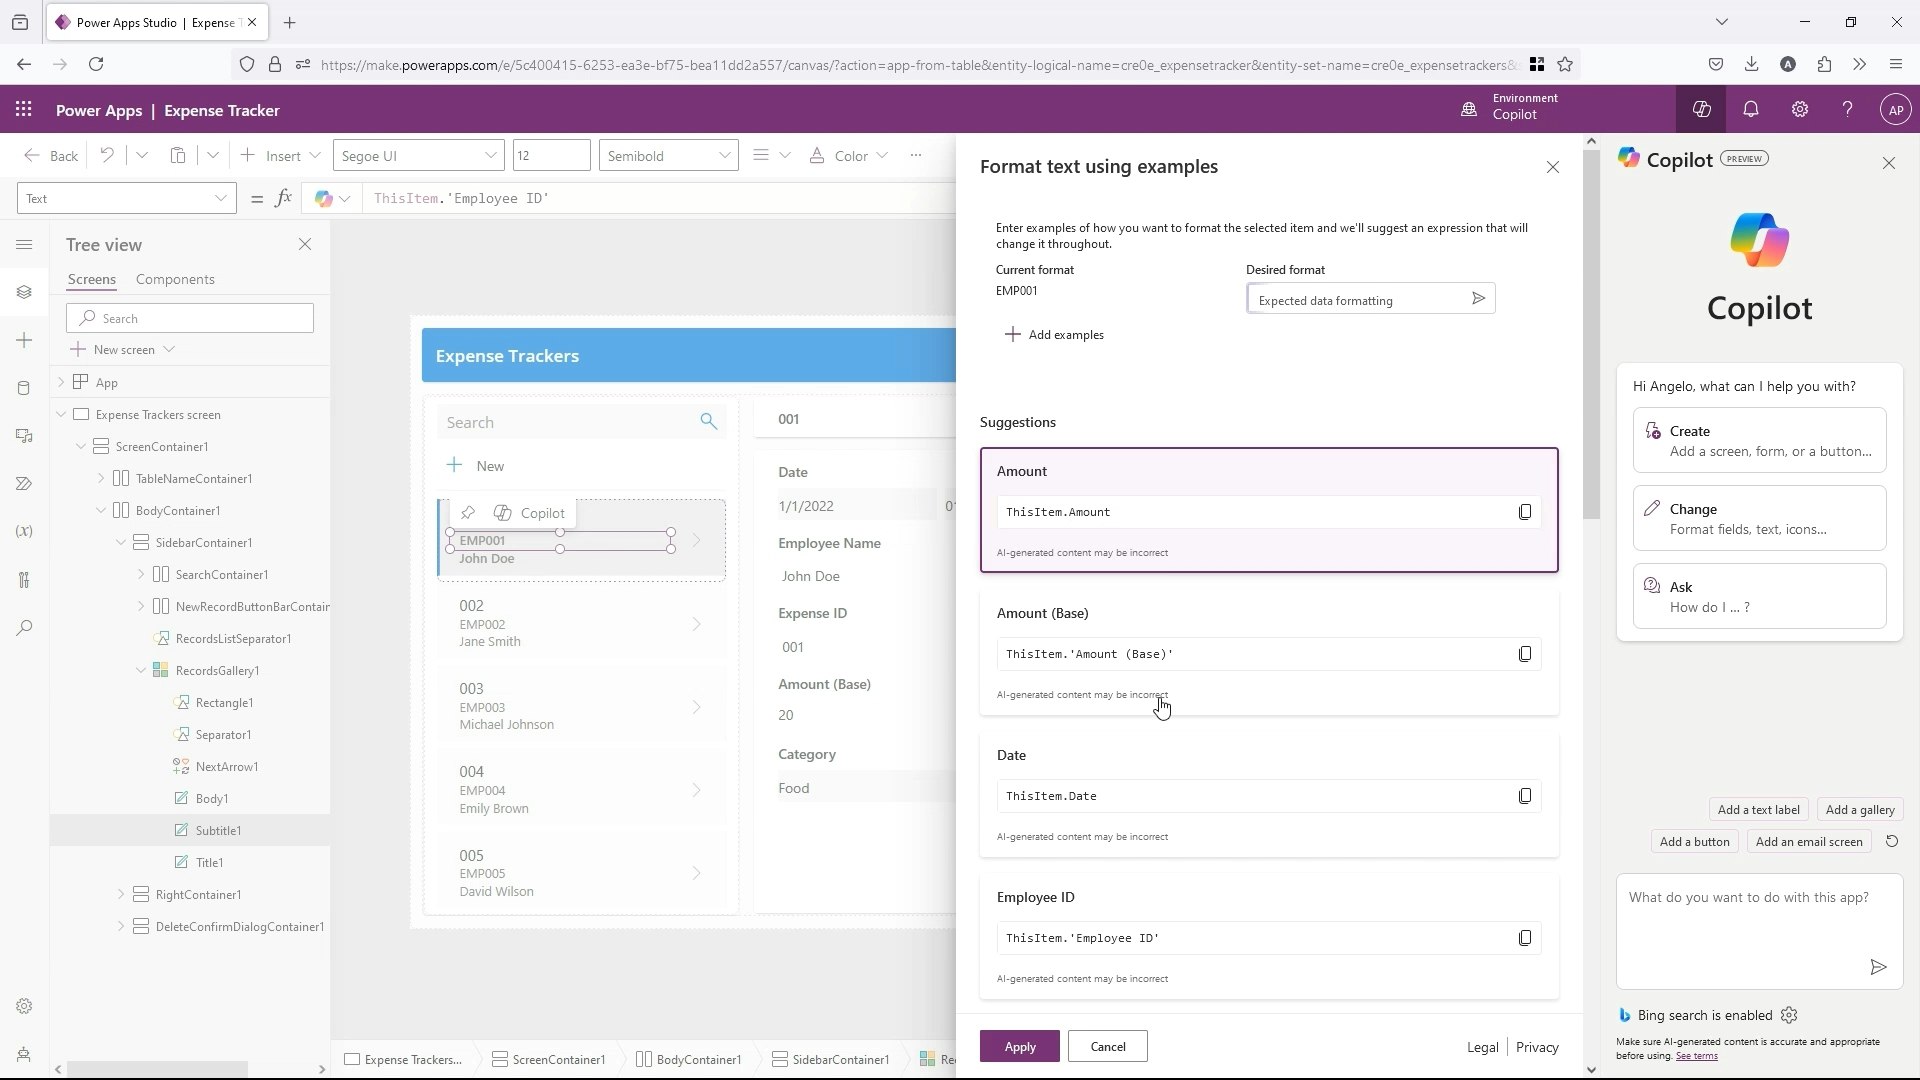
Task: Submit desired format with send arrow
Action: click(1478, 299)
